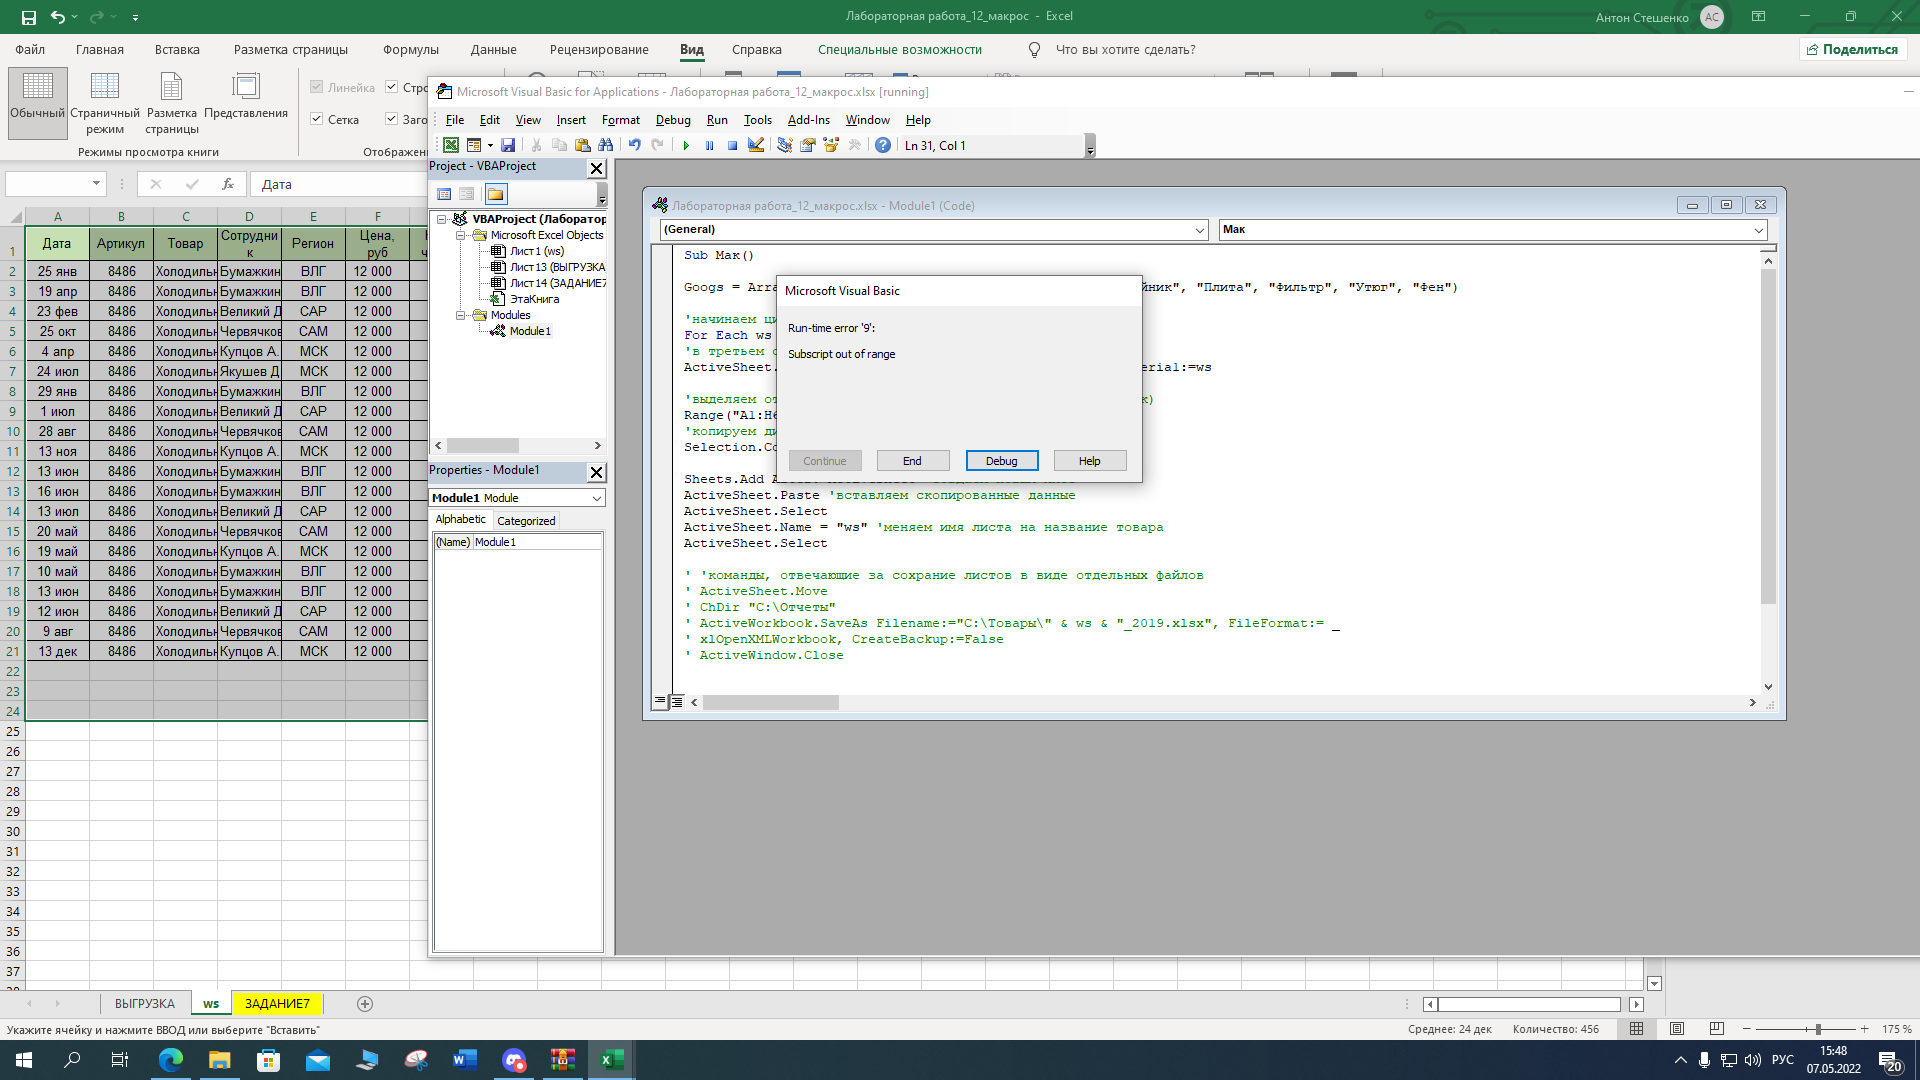Image resolution: width=1920 pixels, height=1080 pixels.
Task: Click Insert UserForm icon in VBA toolbar
Action: coord(474,145)
